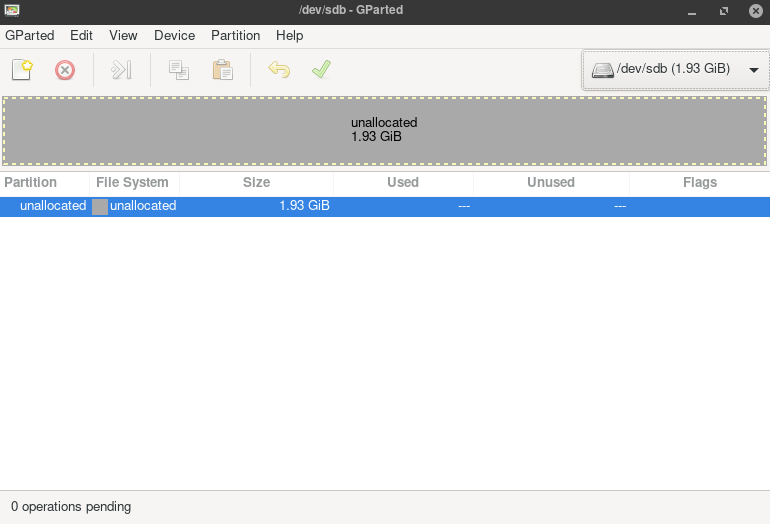The width and height of the screenshot is (770, 524).
Task: Click the Copy partition toolbar icon
Action: tap(179, 70)
